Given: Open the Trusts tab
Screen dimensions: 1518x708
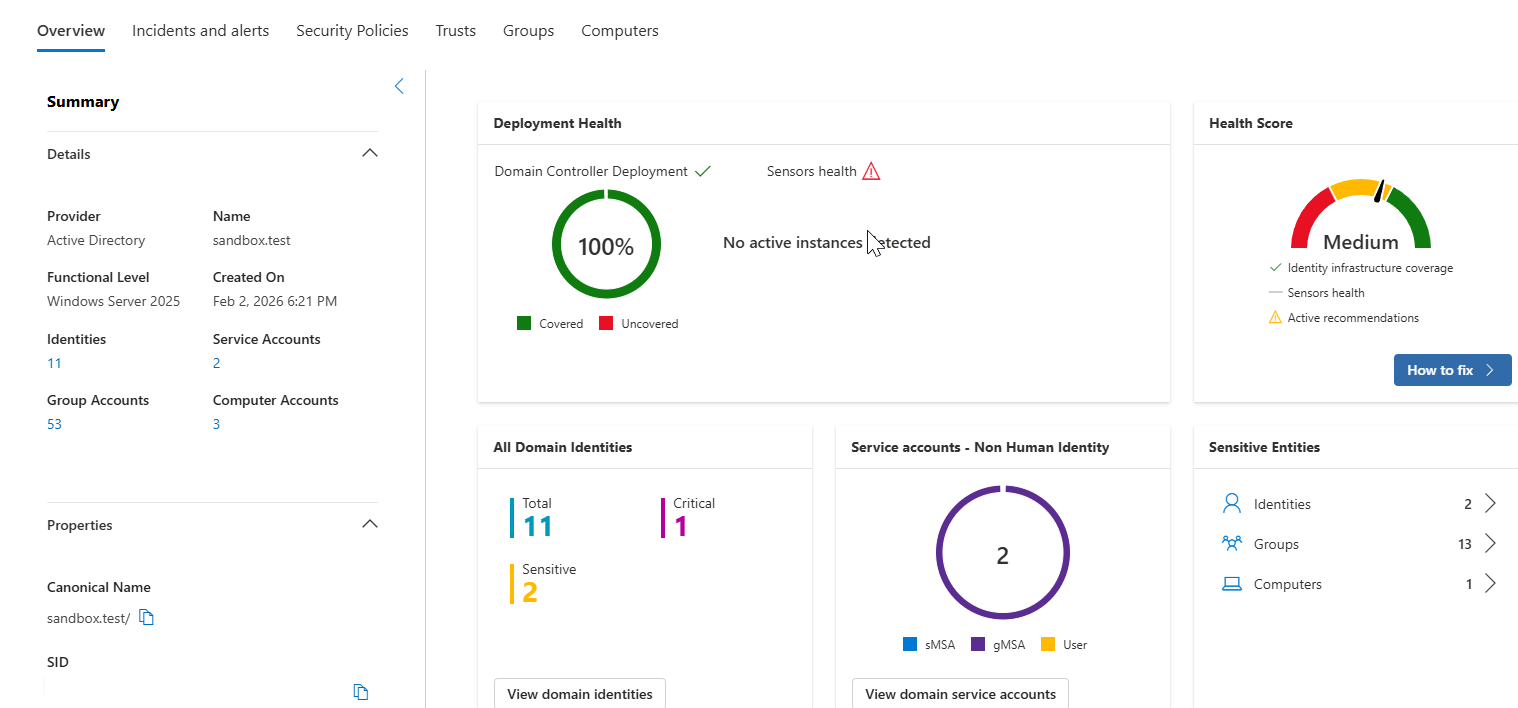Looking at the screenshot, I should pos(455,30).
